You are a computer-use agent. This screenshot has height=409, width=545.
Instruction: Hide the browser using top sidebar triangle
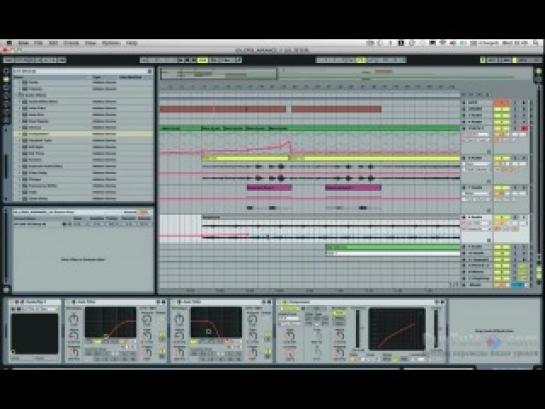click(x=6, y=71)
